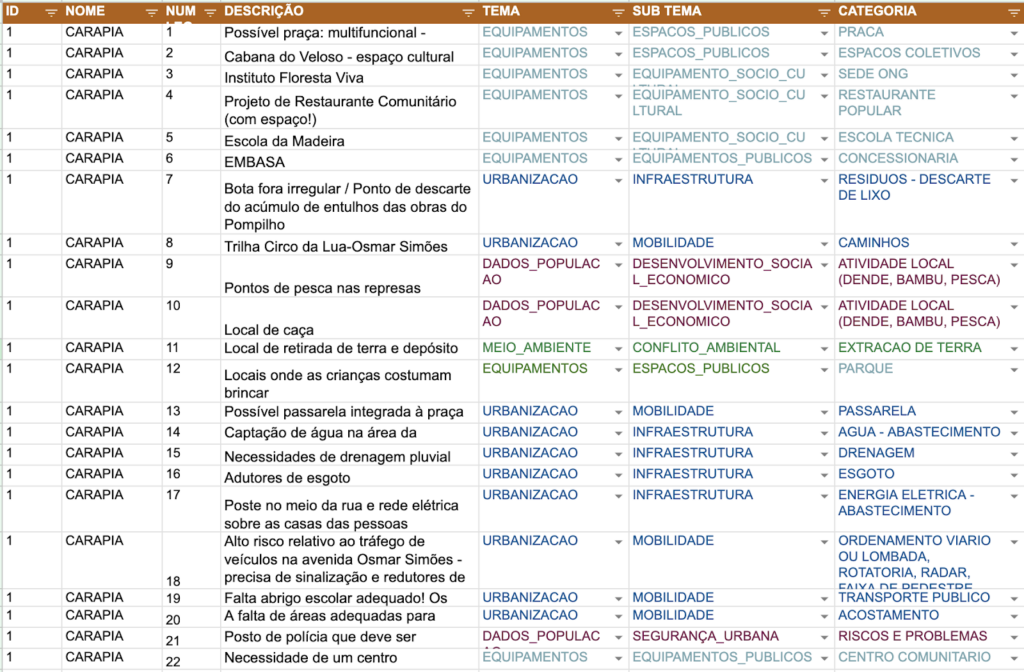Open SUB TEMA dropdown showing CONFLITO_AMBIENTAL

pyautogui.click(x=824, y=348)
